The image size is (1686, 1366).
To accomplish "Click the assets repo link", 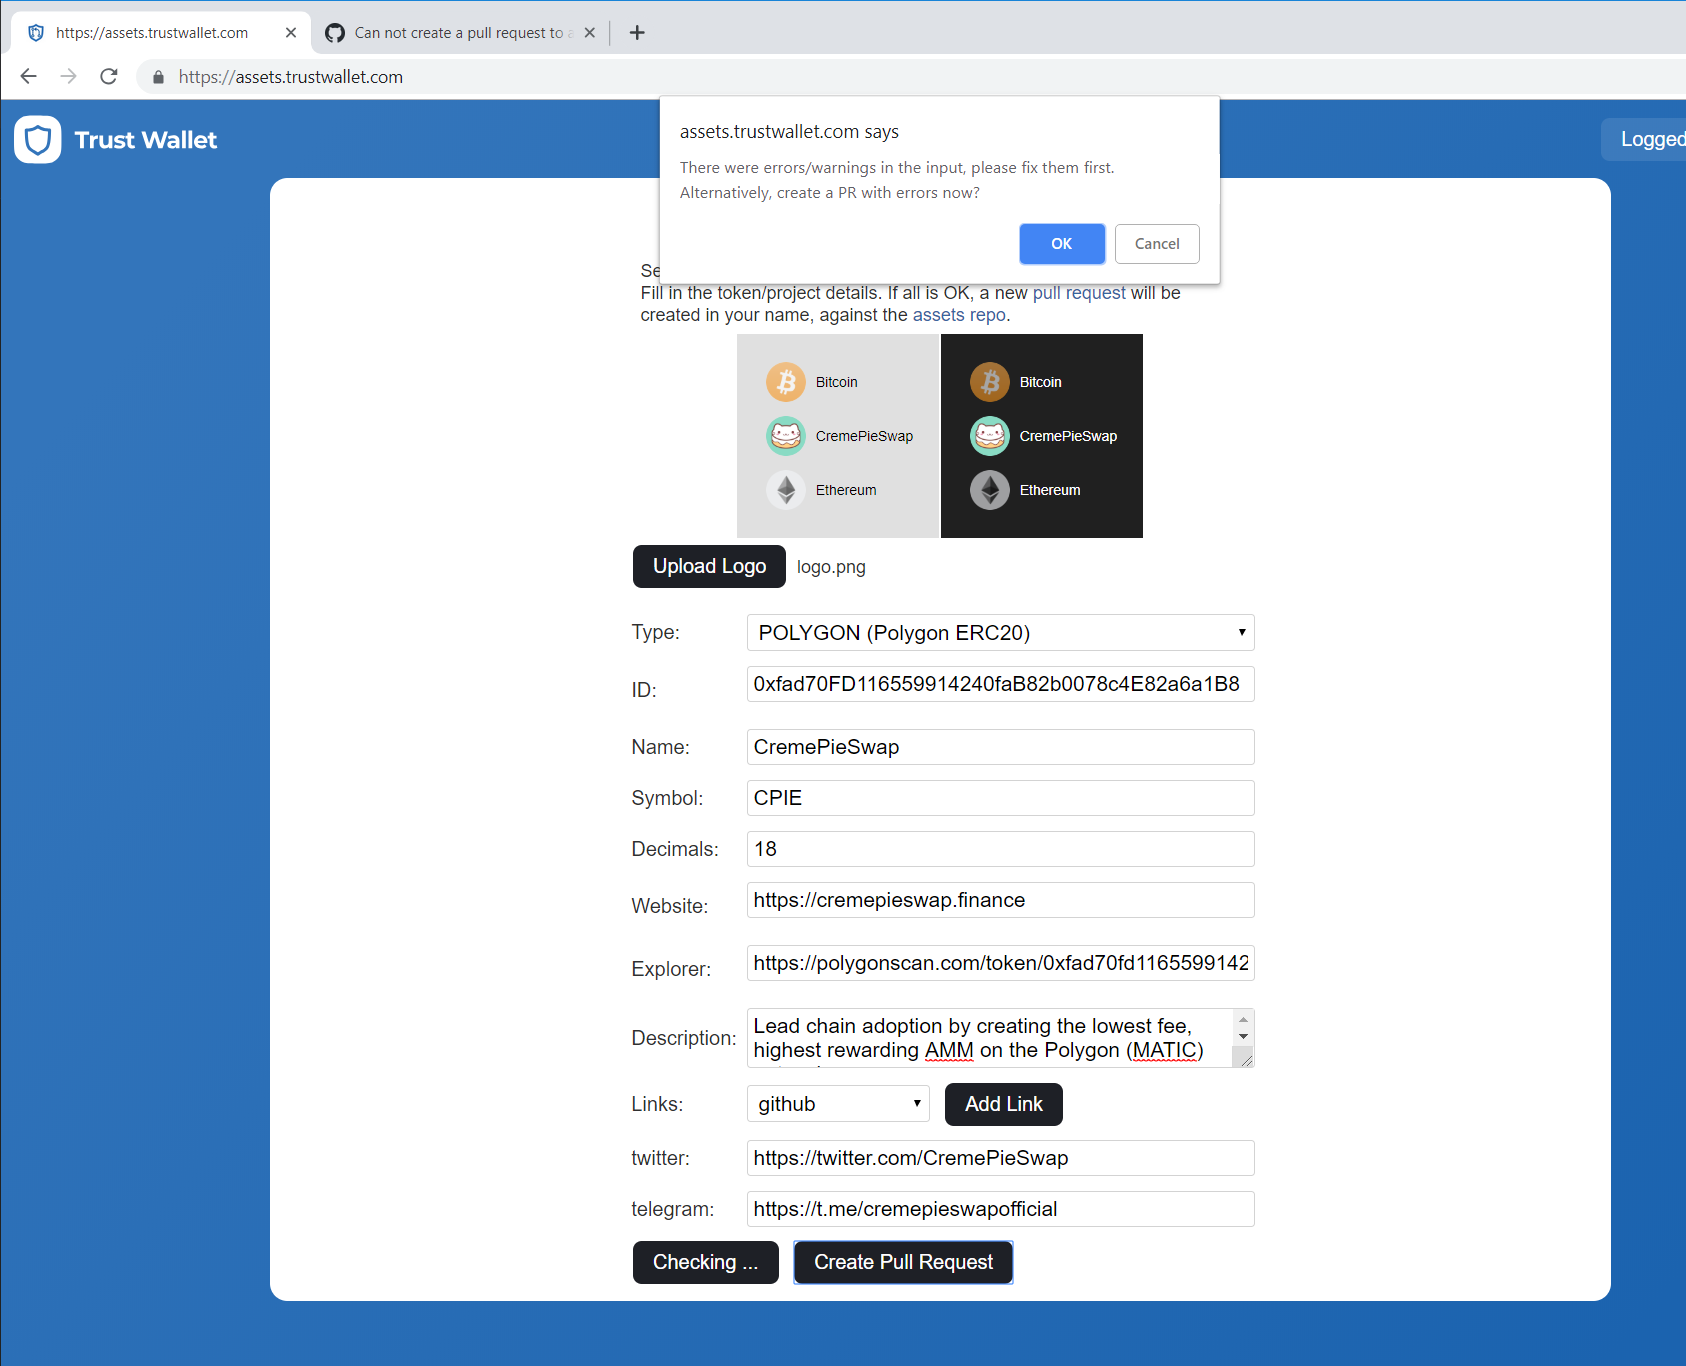I will pyautogui.click(x=958, y=314).
